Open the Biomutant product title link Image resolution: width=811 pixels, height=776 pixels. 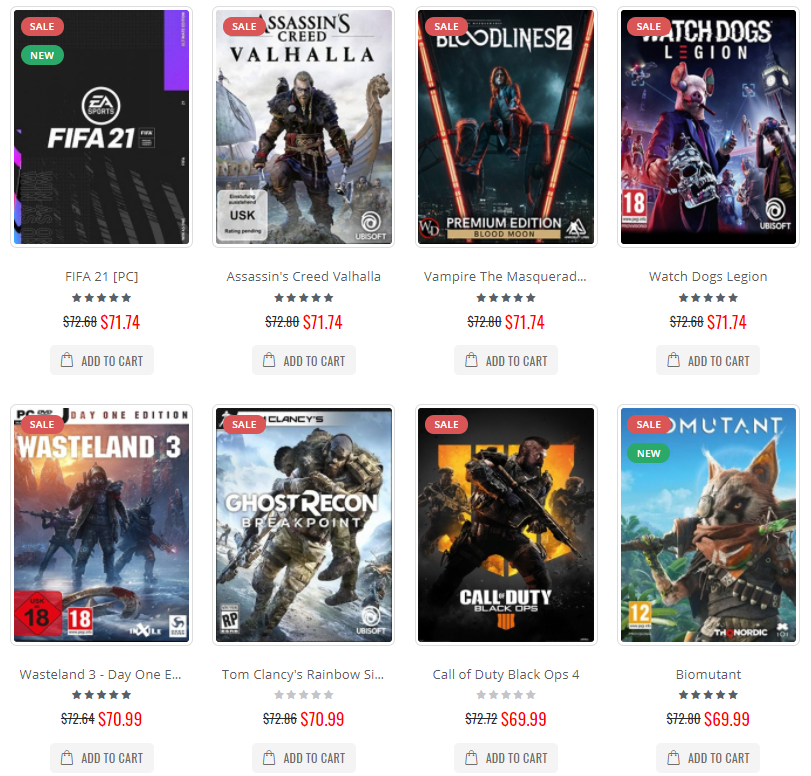point(708,675)
